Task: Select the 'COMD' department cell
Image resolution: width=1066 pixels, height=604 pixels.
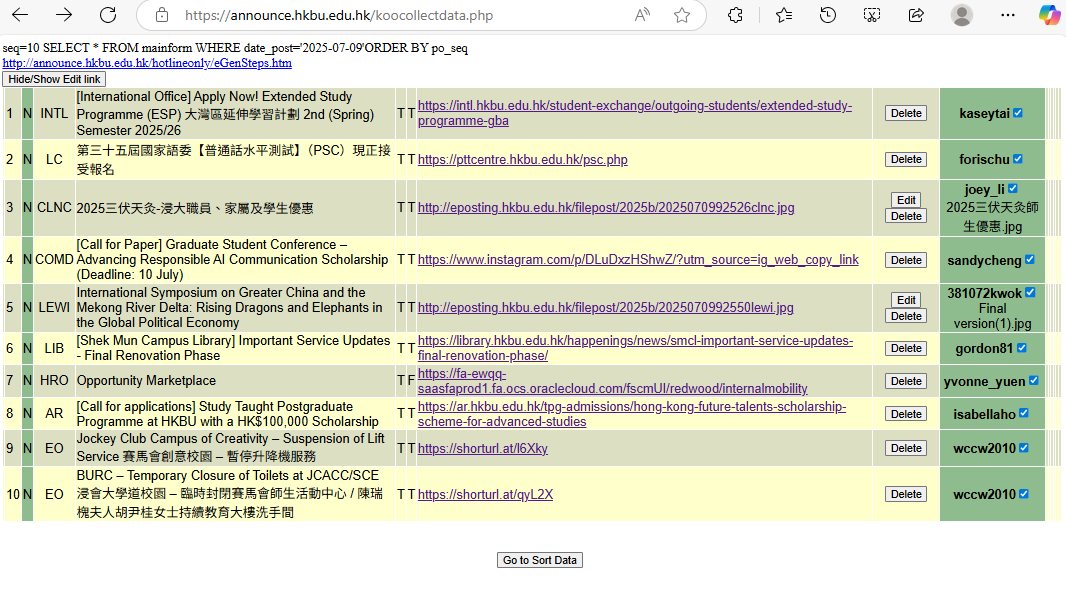Action: pos(54,259)
